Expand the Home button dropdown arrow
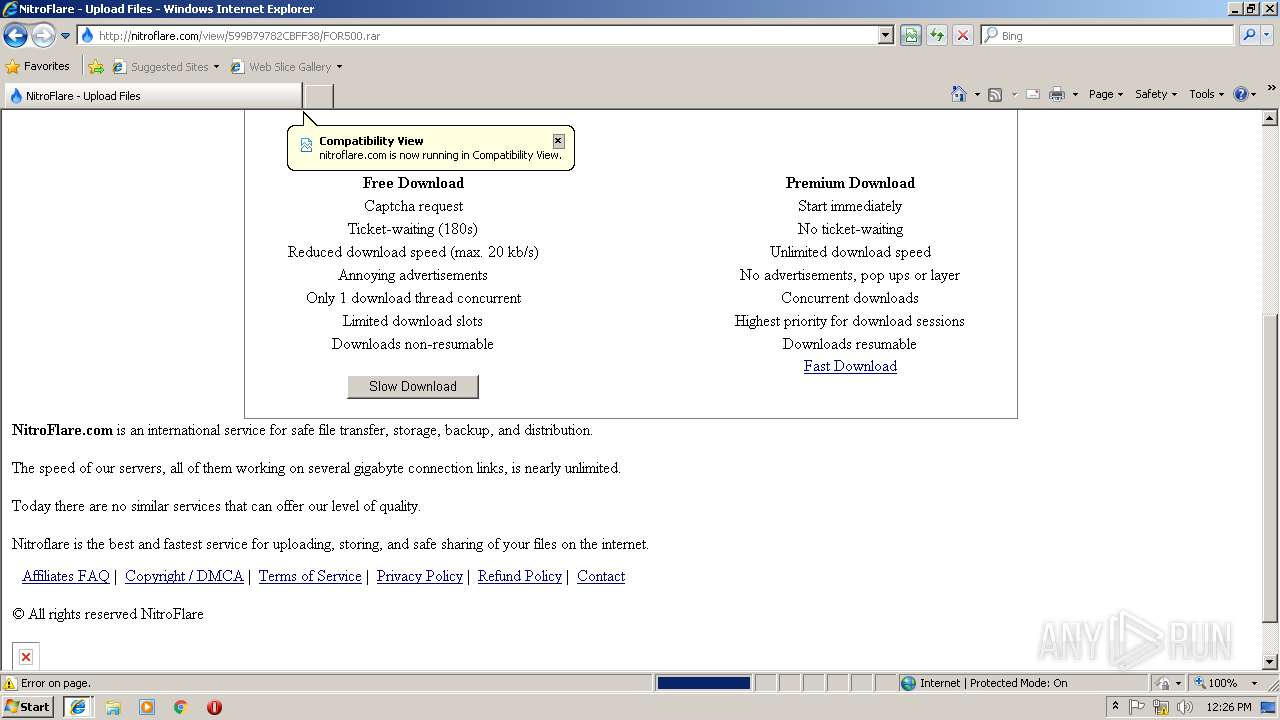 [x=977, y=94]
